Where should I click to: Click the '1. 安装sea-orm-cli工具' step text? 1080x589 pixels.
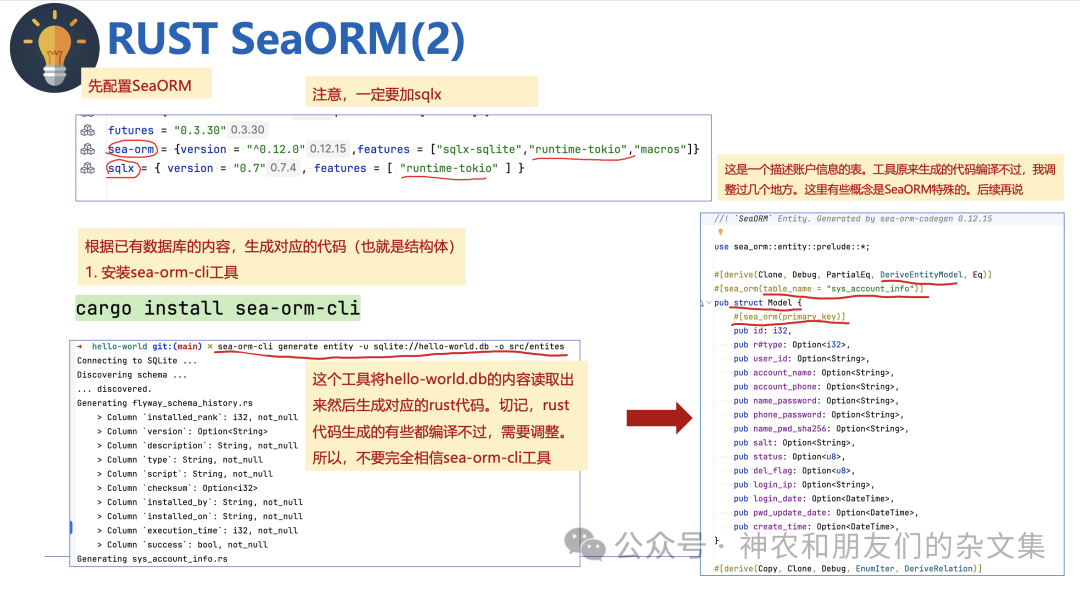click(x=162, y=272)
